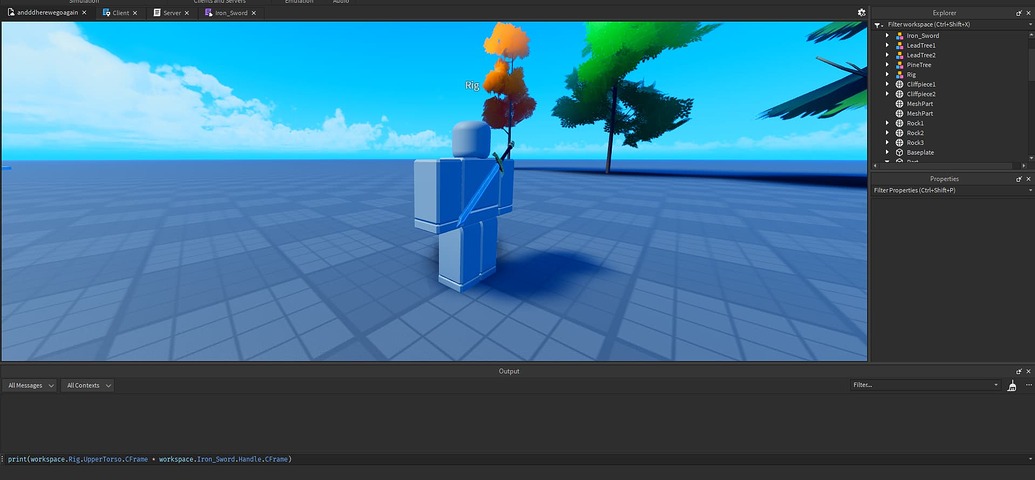Expand the Rock3 node
Viewport: 1035px width, 480px height.
click(x=888, y=143)
